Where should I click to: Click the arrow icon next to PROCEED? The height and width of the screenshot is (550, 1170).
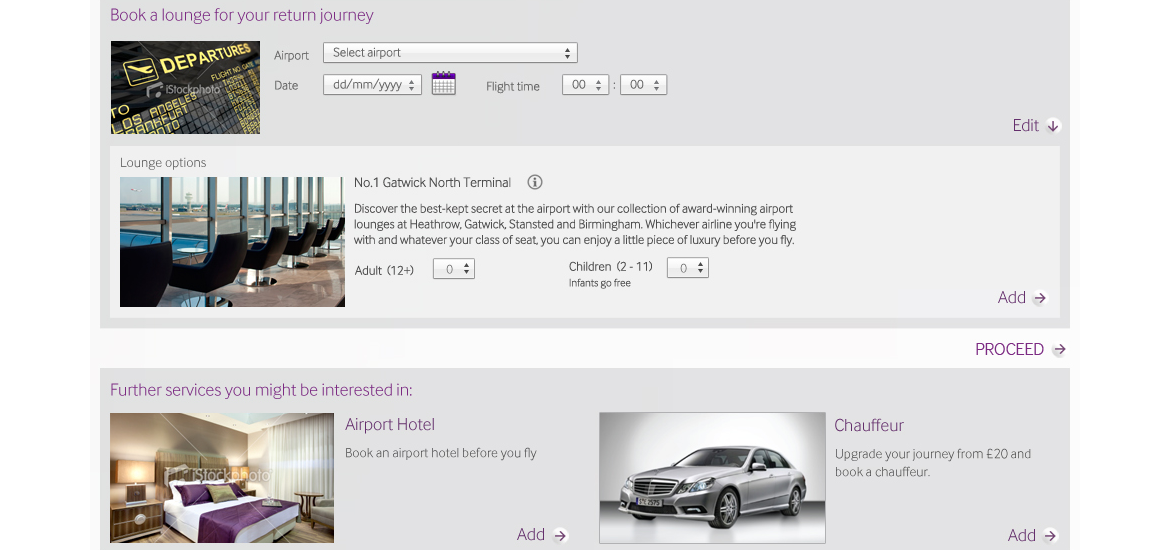coord(1059,349)
